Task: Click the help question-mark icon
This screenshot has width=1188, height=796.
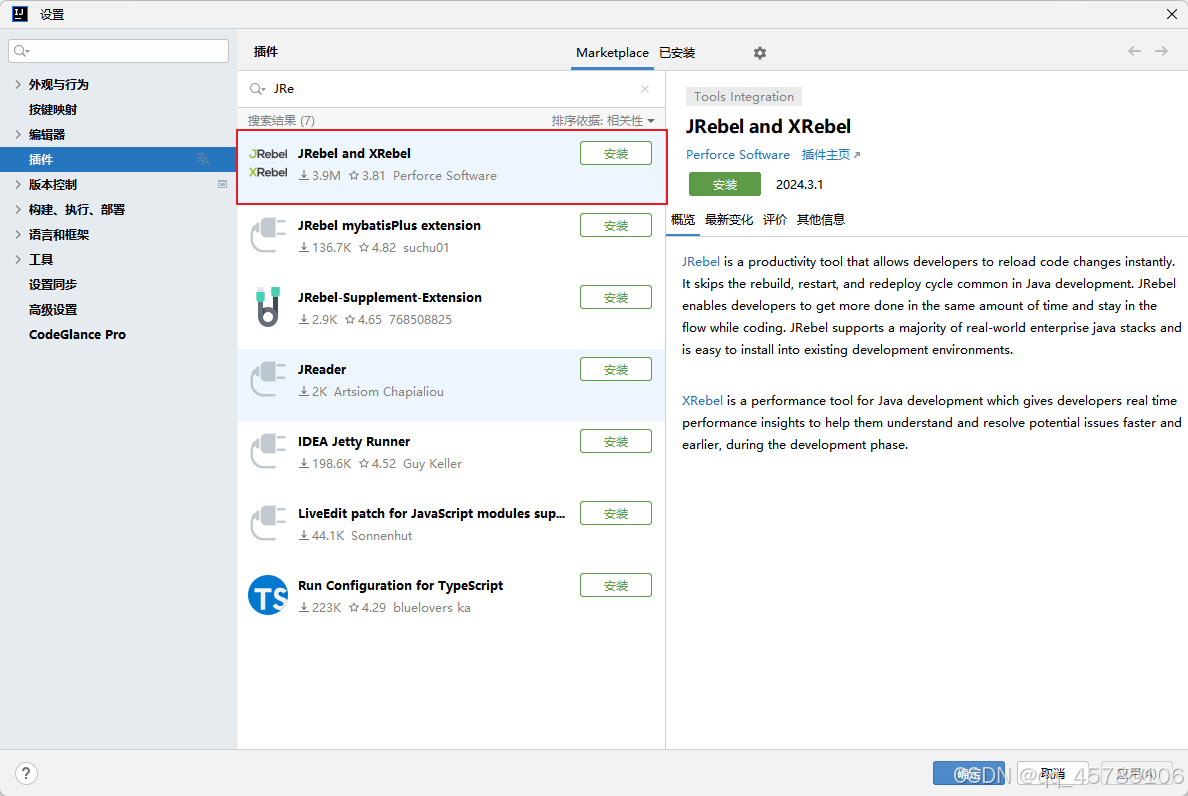Action: [25, 773]
